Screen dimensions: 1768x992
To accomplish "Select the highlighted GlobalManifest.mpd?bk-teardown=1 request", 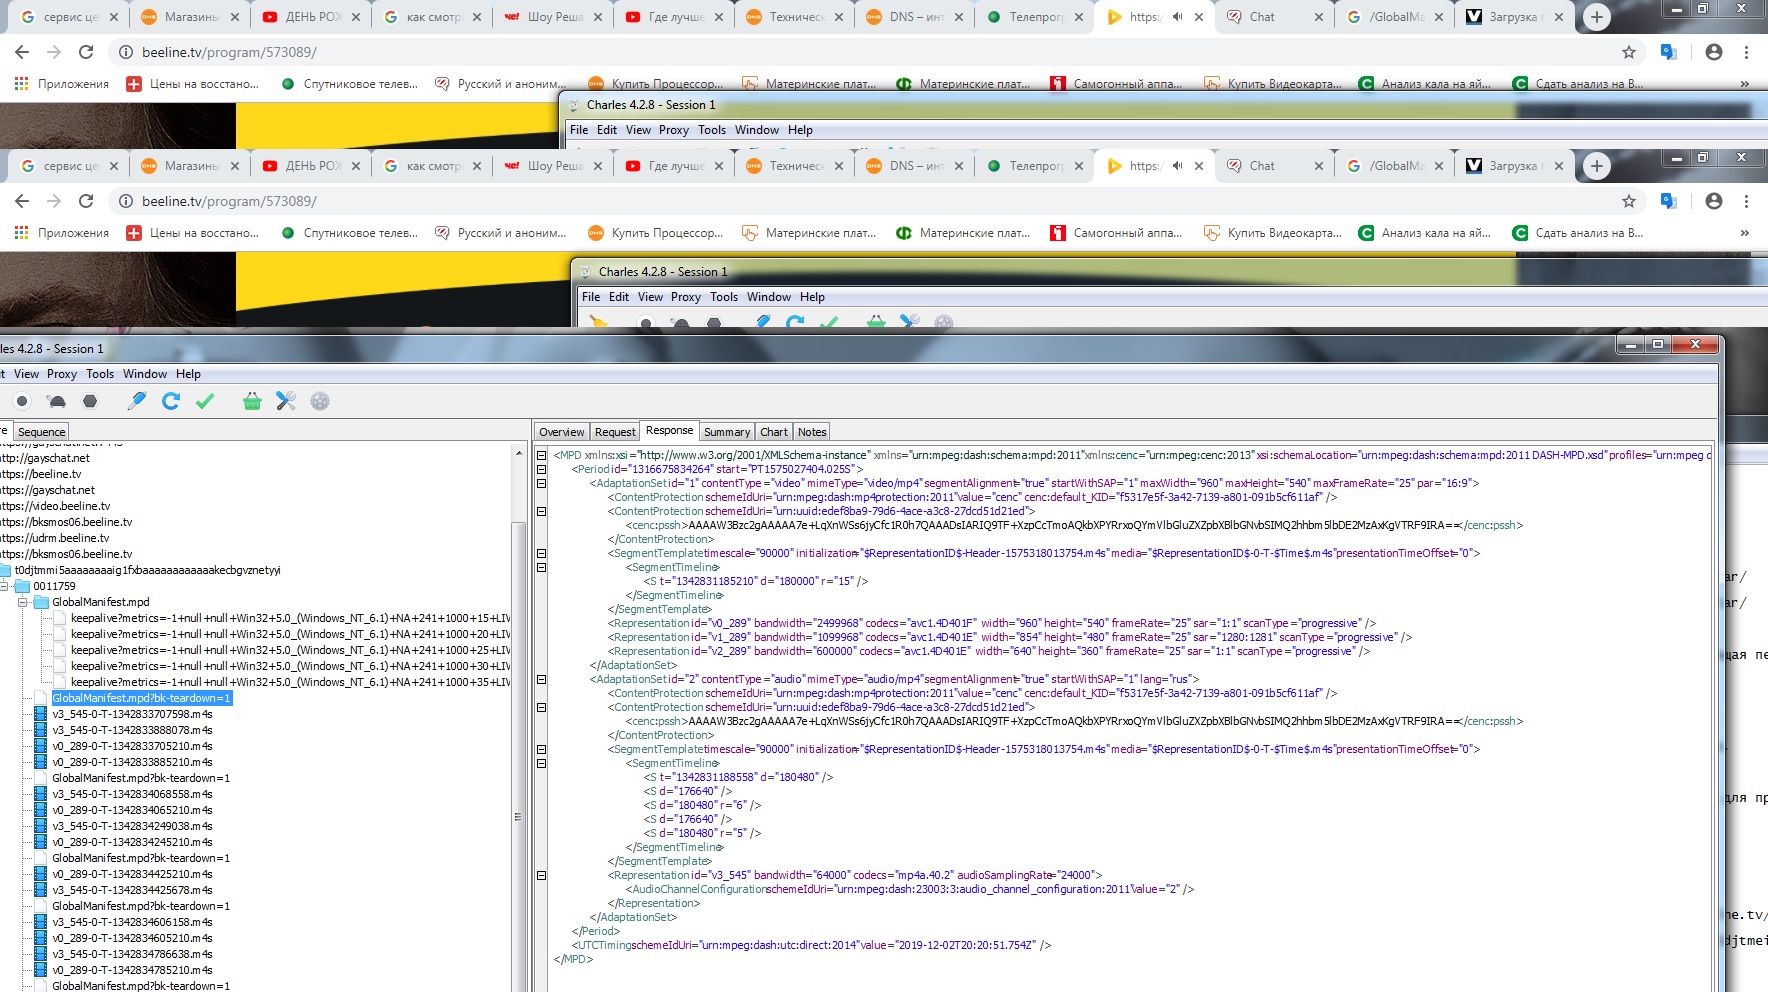I will click(141, 698).
